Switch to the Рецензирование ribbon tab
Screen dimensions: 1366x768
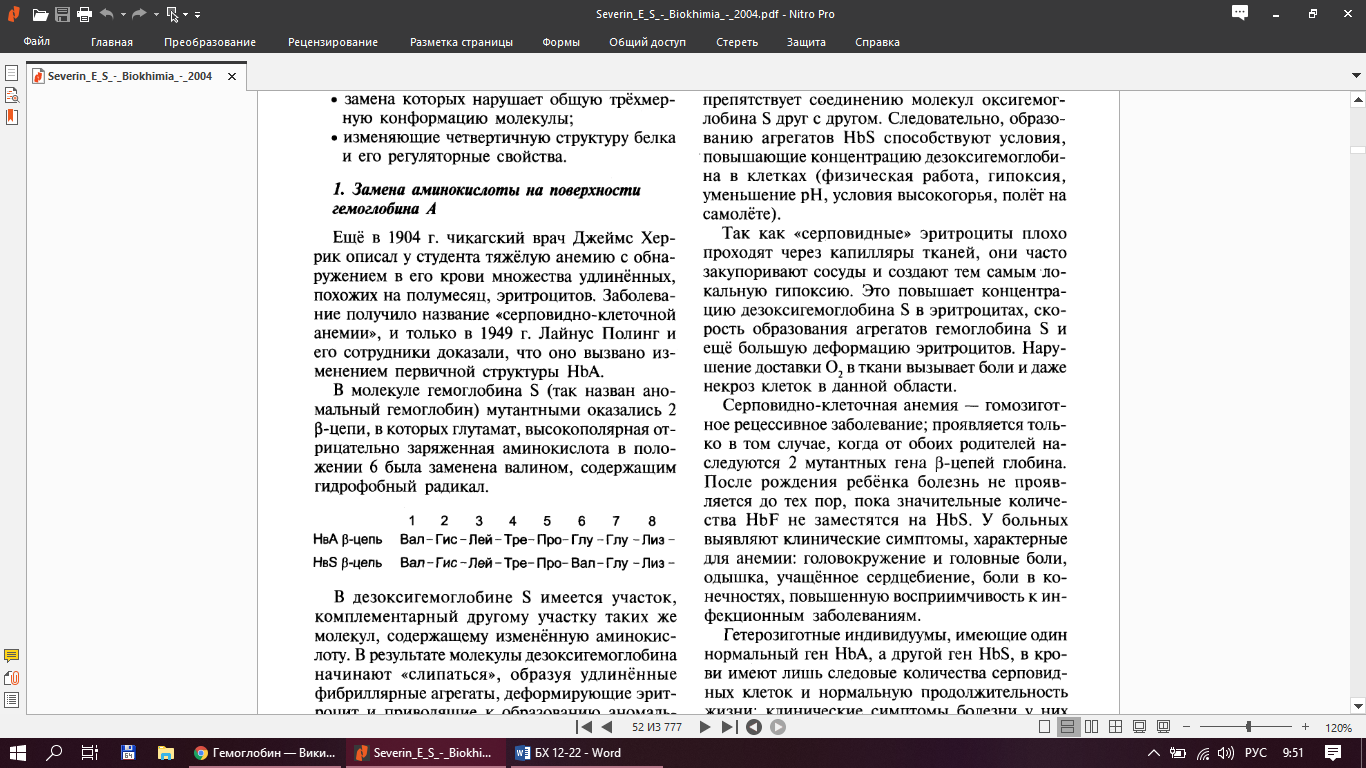point(333,42)
